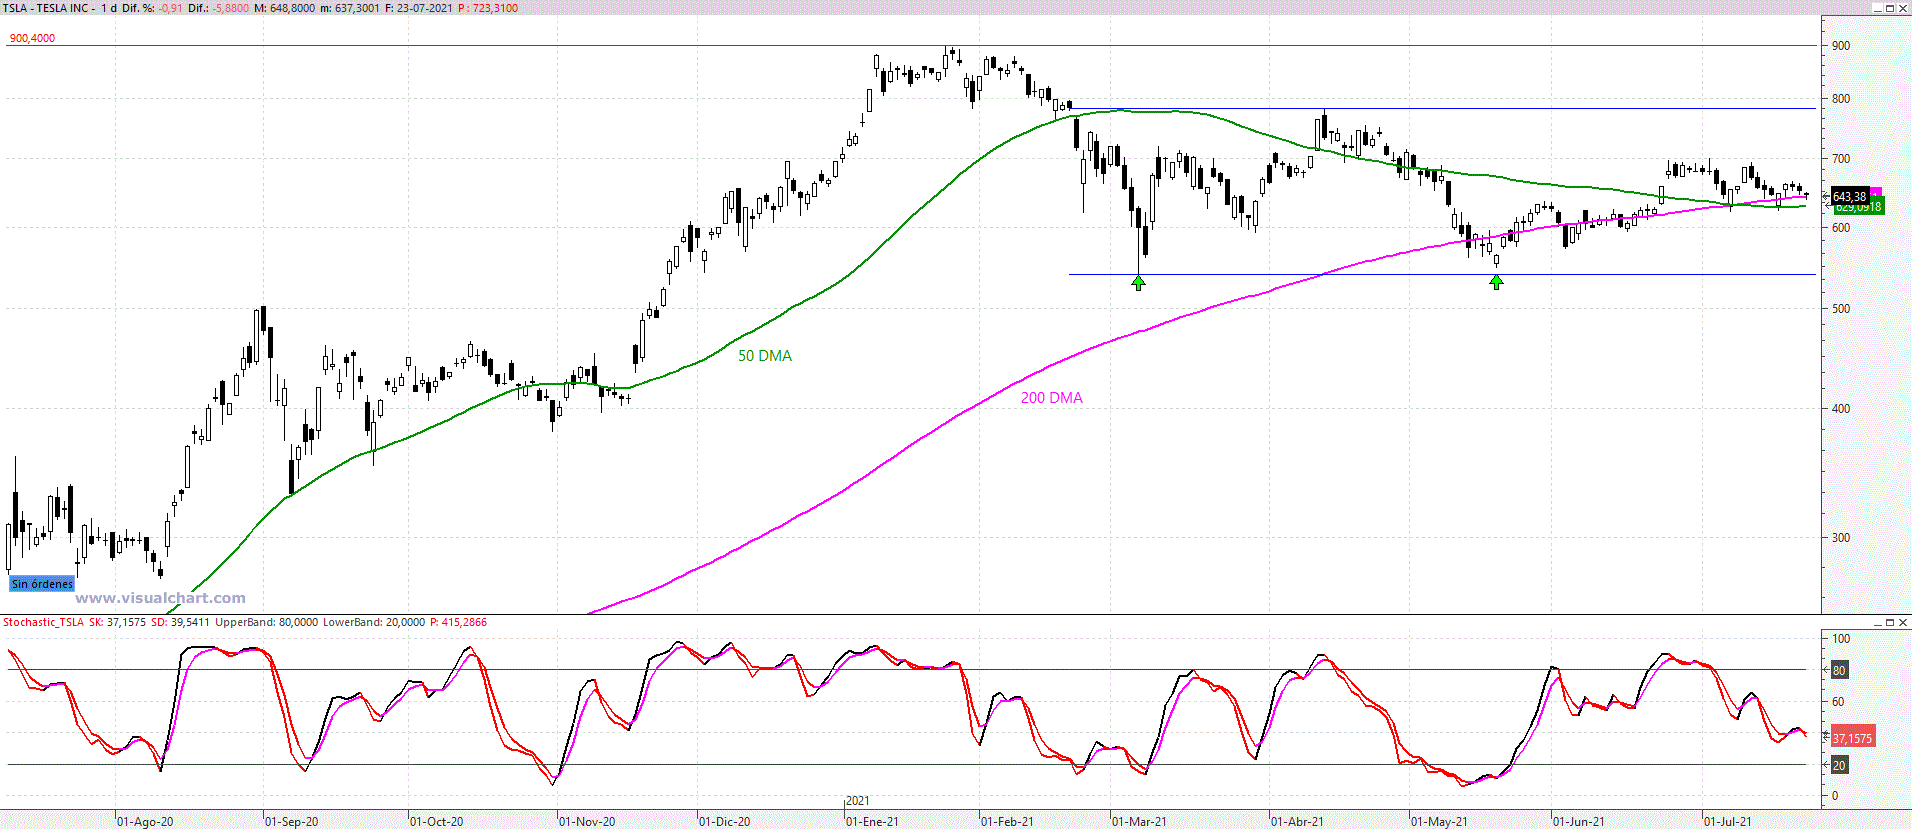Click the '01-Jun-21' date axis label
Screen dimensions: 1912x829
click(1579, 822)
